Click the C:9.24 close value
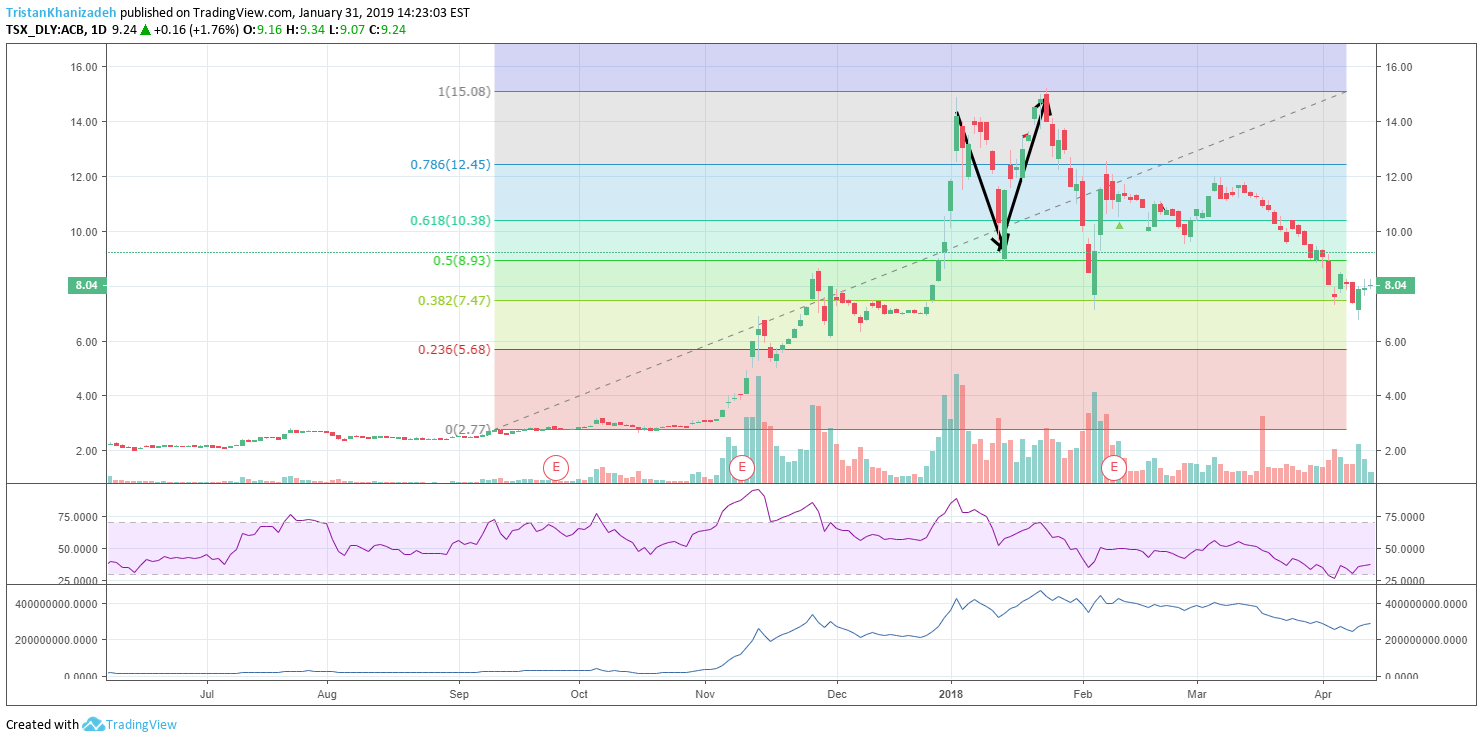 [x=386, y=30]
